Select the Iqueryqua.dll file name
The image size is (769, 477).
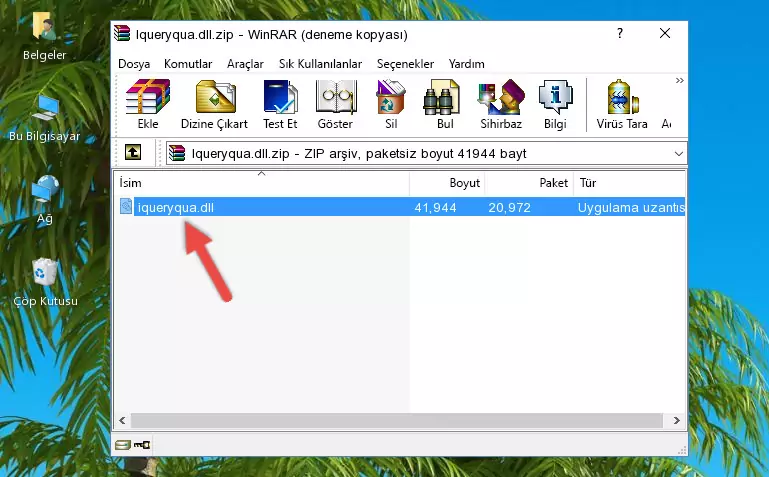(176, 207)
